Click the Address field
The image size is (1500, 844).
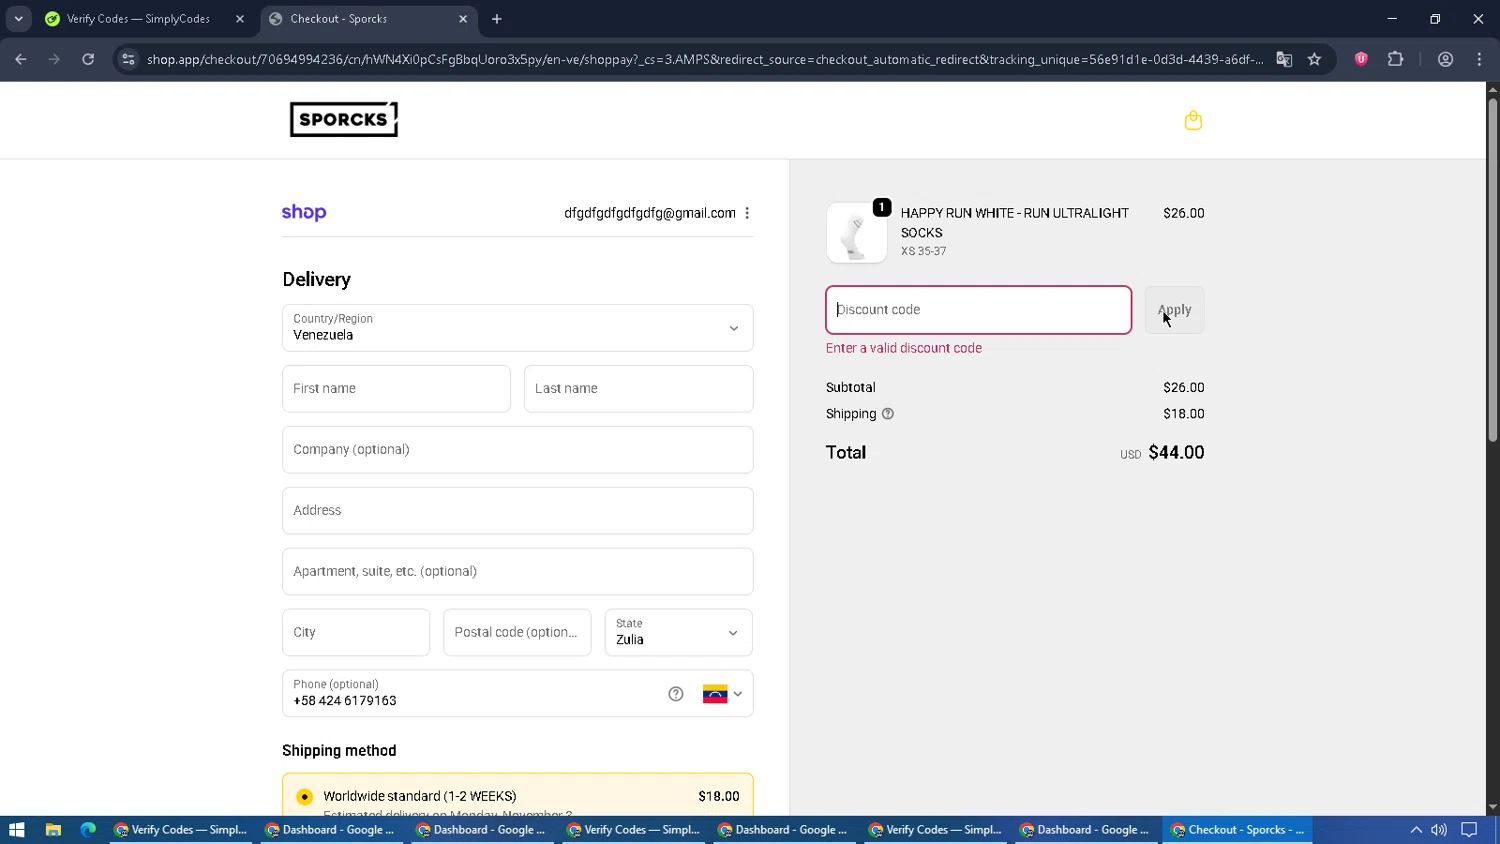click(x=518, y=511)
